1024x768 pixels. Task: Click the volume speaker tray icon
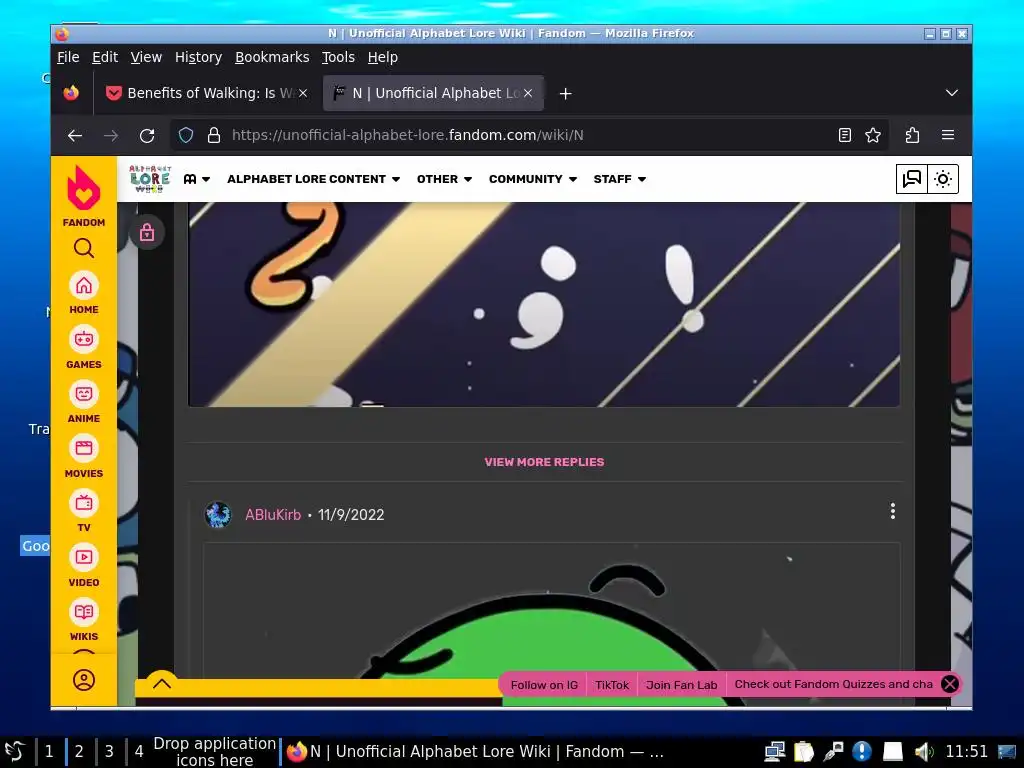click(923, 752)
